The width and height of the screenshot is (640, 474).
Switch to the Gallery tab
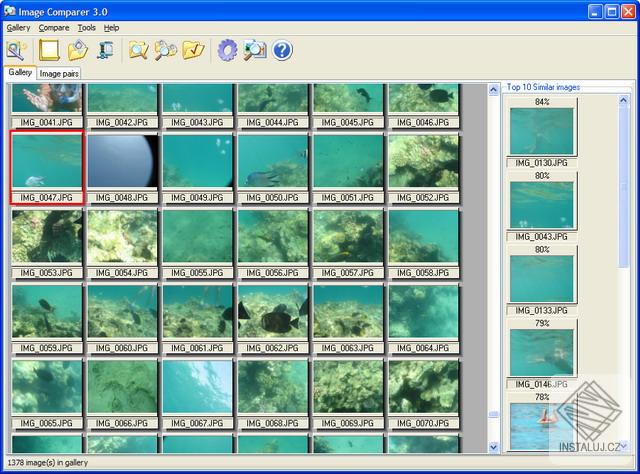(x=20, y=72)
